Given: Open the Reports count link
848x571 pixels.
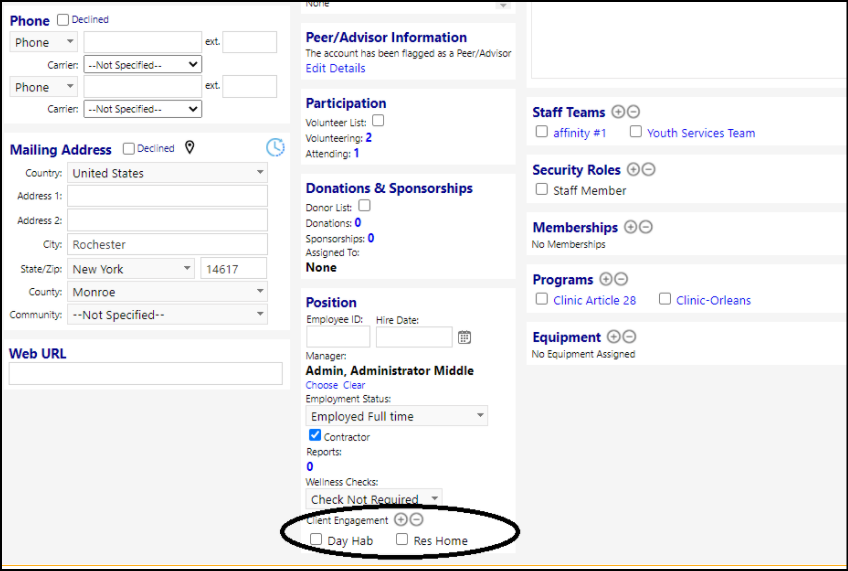Looking at the screenshot, I should (309, 466).
